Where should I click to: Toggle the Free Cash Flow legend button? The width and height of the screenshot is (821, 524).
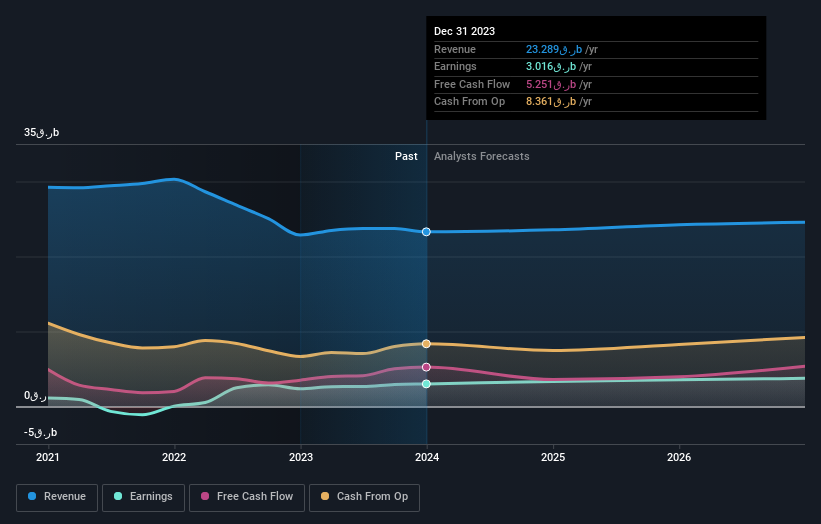[247, 497]
